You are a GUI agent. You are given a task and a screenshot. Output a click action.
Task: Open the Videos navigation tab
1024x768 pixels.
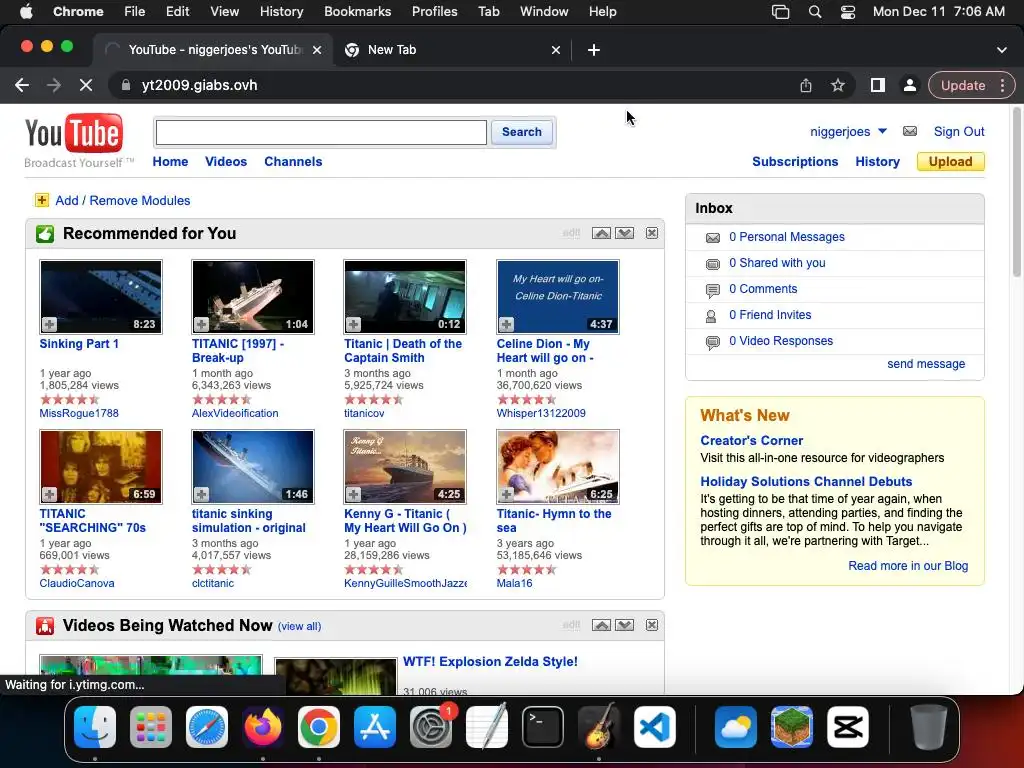(x=226, y=161)
